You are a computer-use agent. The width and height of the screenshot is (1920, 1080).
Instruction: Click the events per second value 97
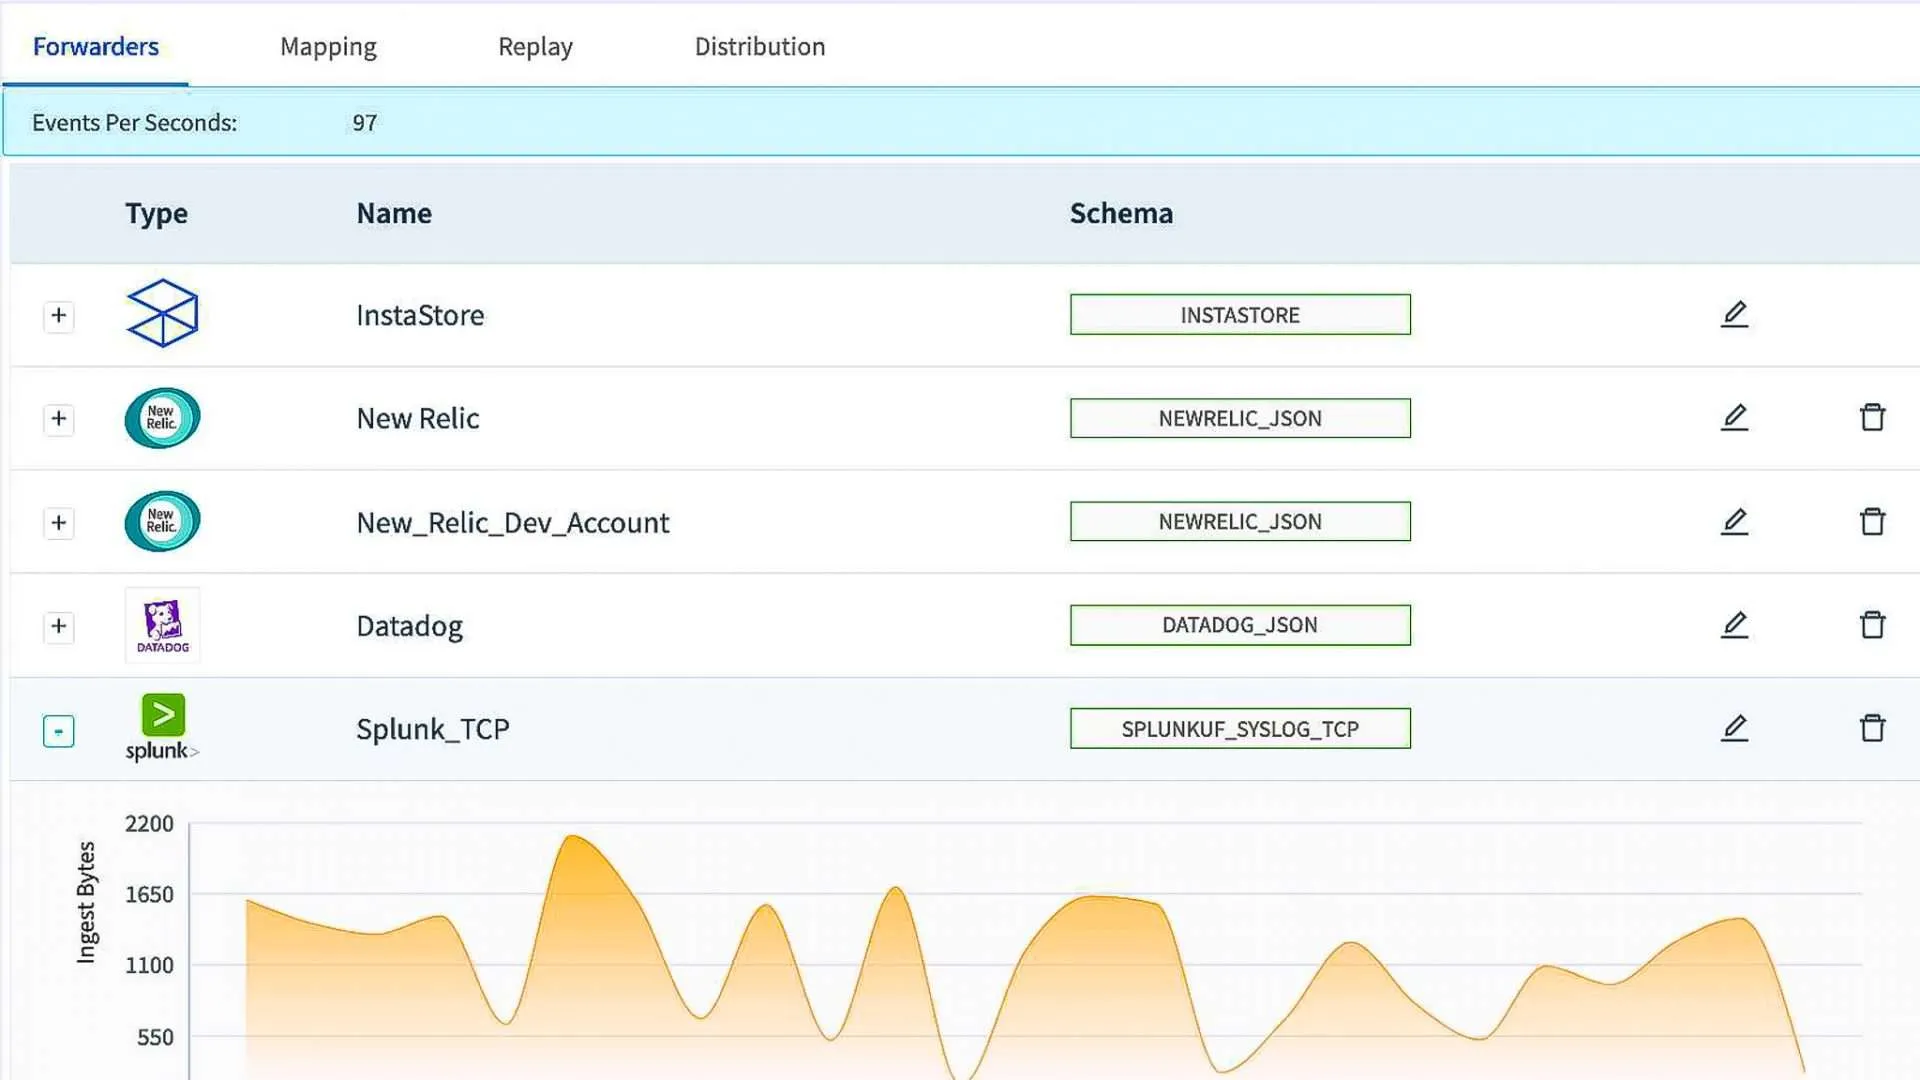365,123
